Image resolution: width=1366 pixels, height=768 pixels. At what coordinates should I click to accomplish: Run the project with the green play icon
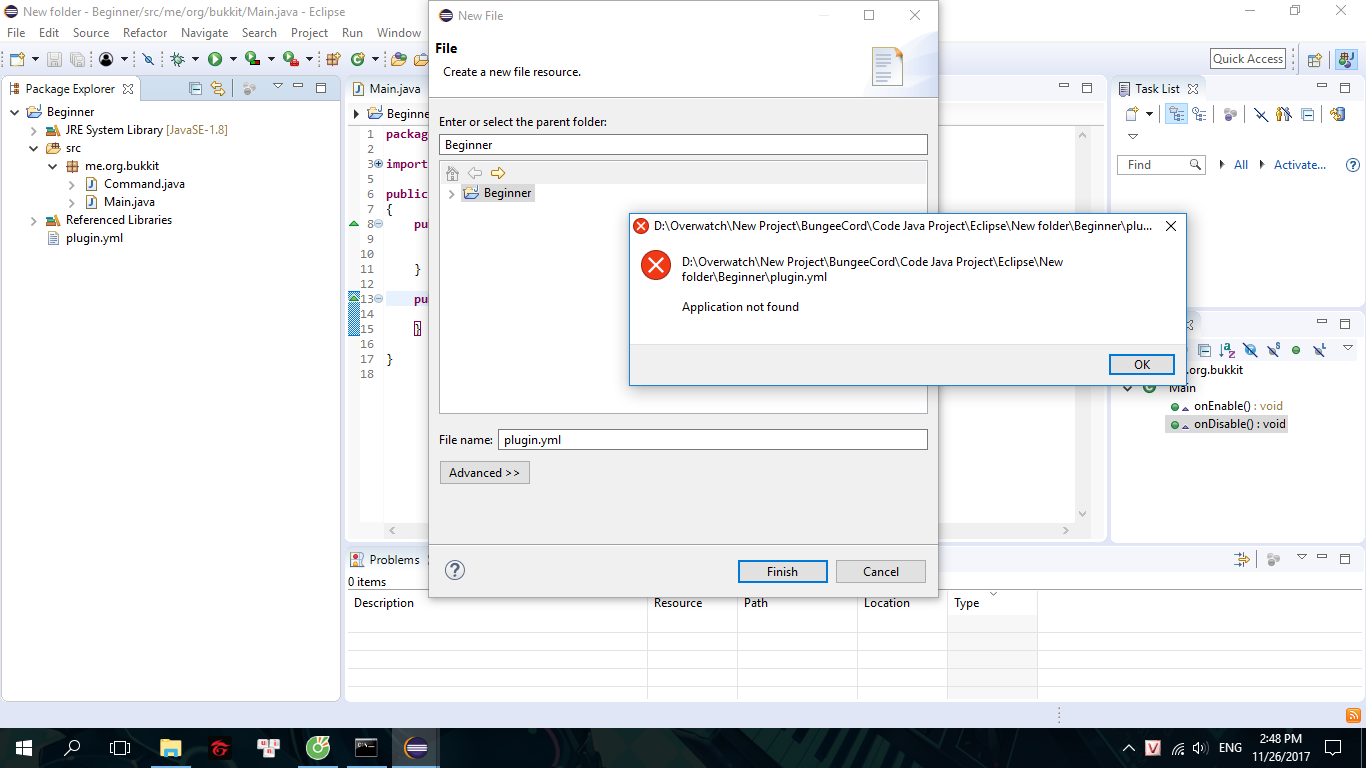214,60
